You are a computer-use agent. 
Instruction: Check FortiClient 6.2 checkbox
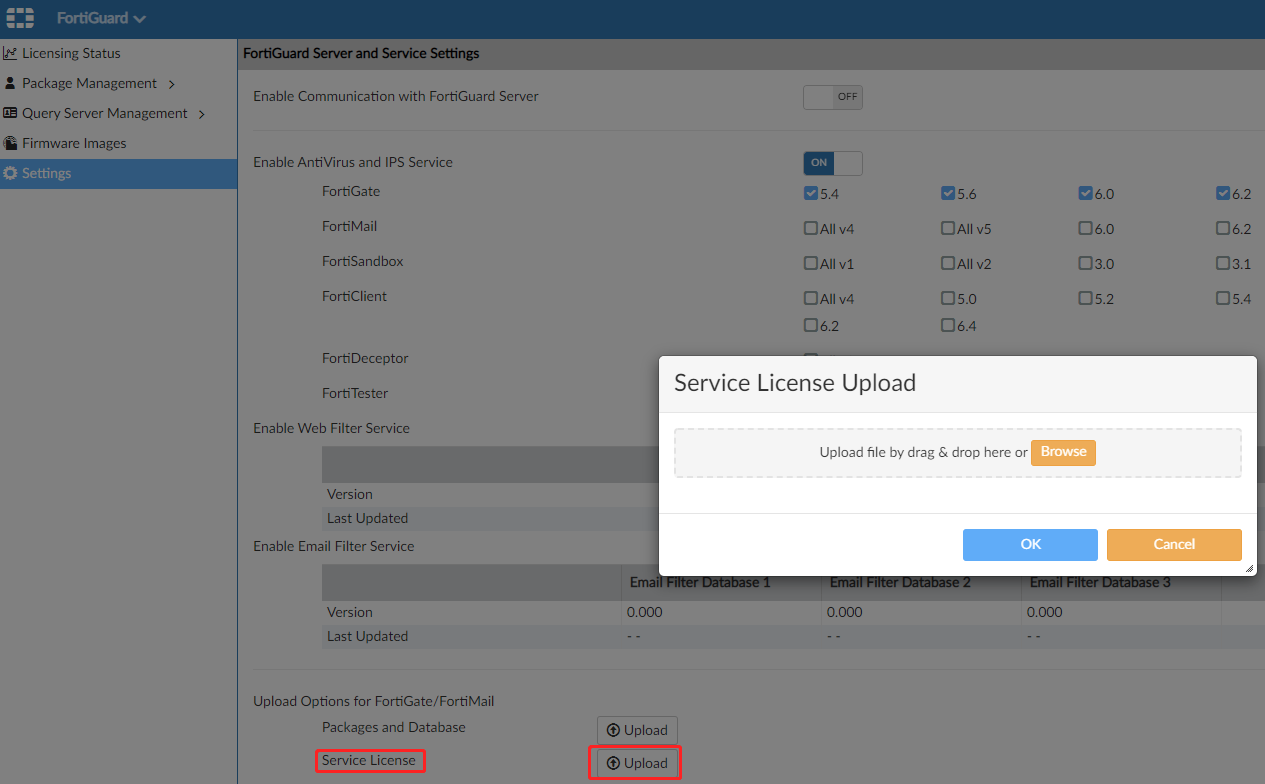point(811,325)
